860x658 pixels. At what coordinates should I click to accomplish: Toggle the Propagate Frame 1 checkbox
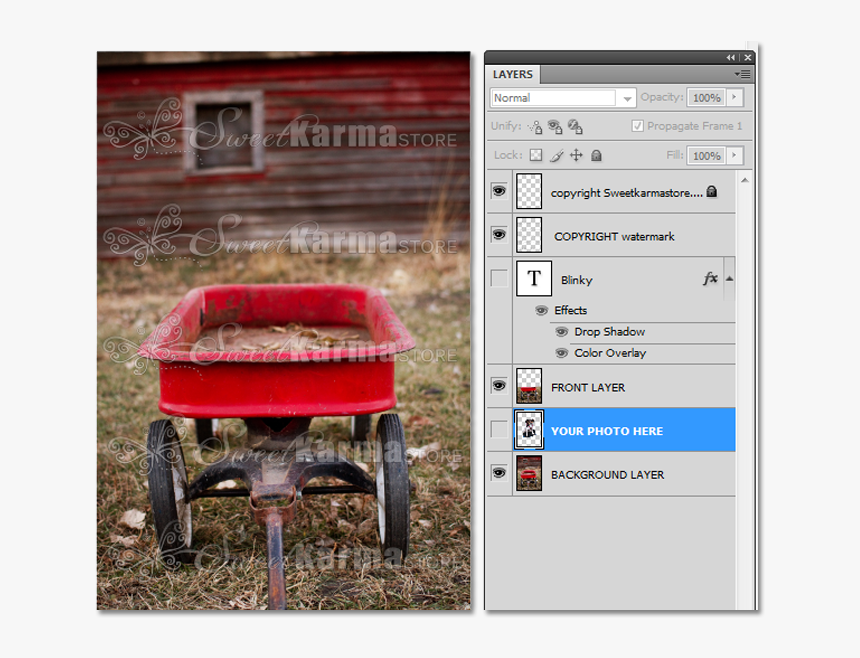pos(637,126)
